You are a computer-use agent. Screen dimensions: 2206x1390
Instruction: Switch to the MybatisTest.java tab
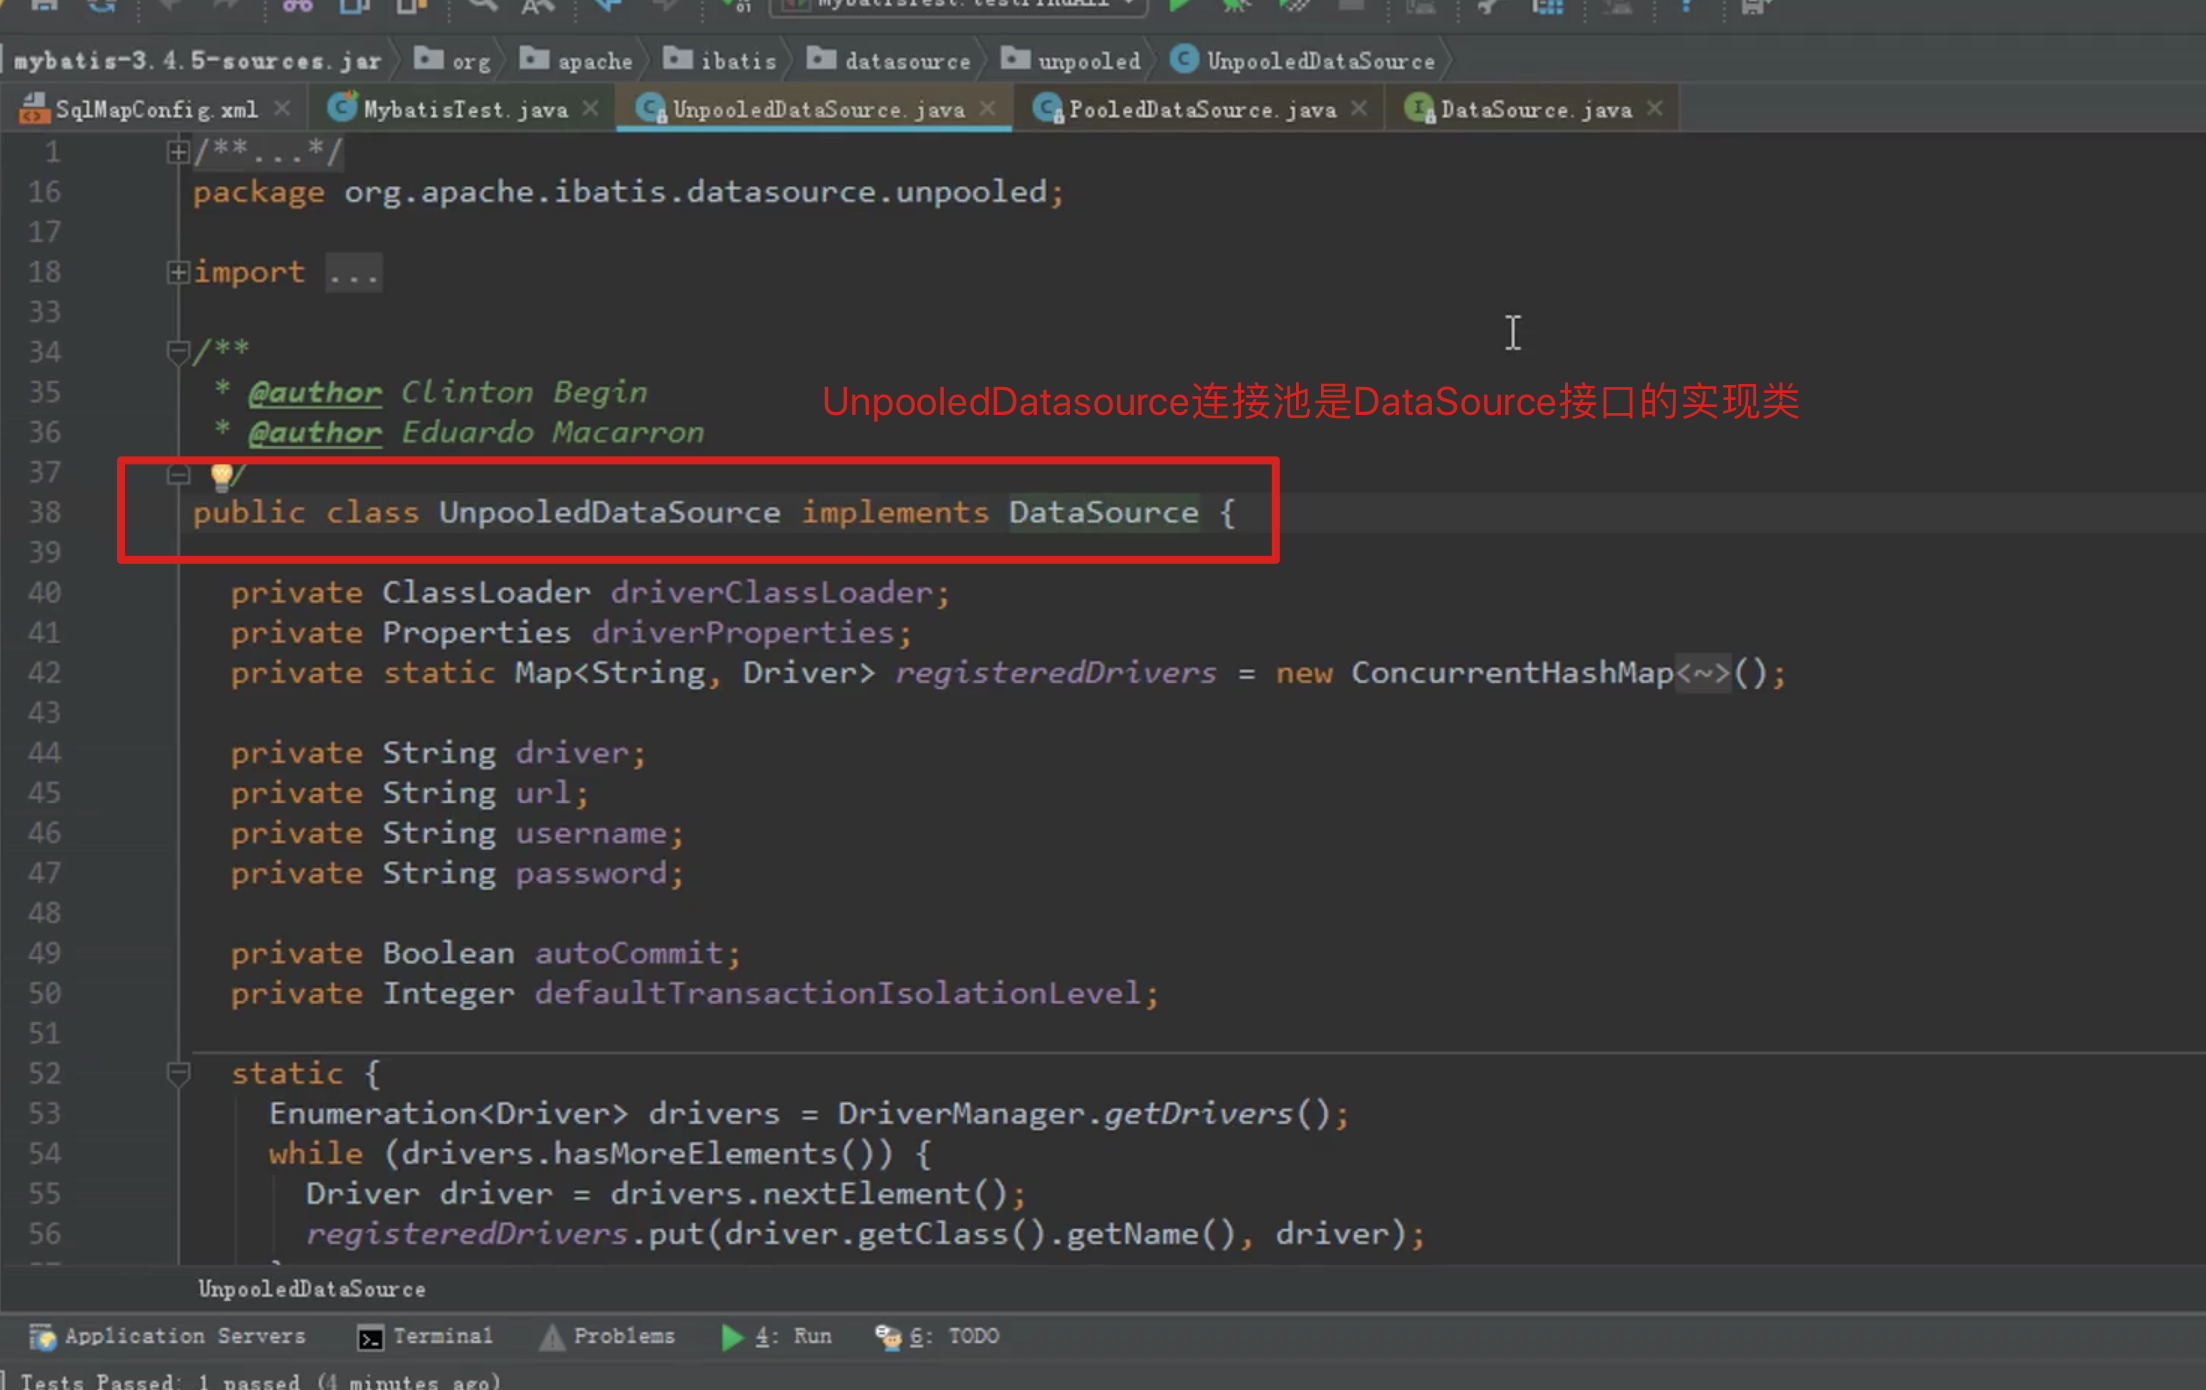[464, 109]
